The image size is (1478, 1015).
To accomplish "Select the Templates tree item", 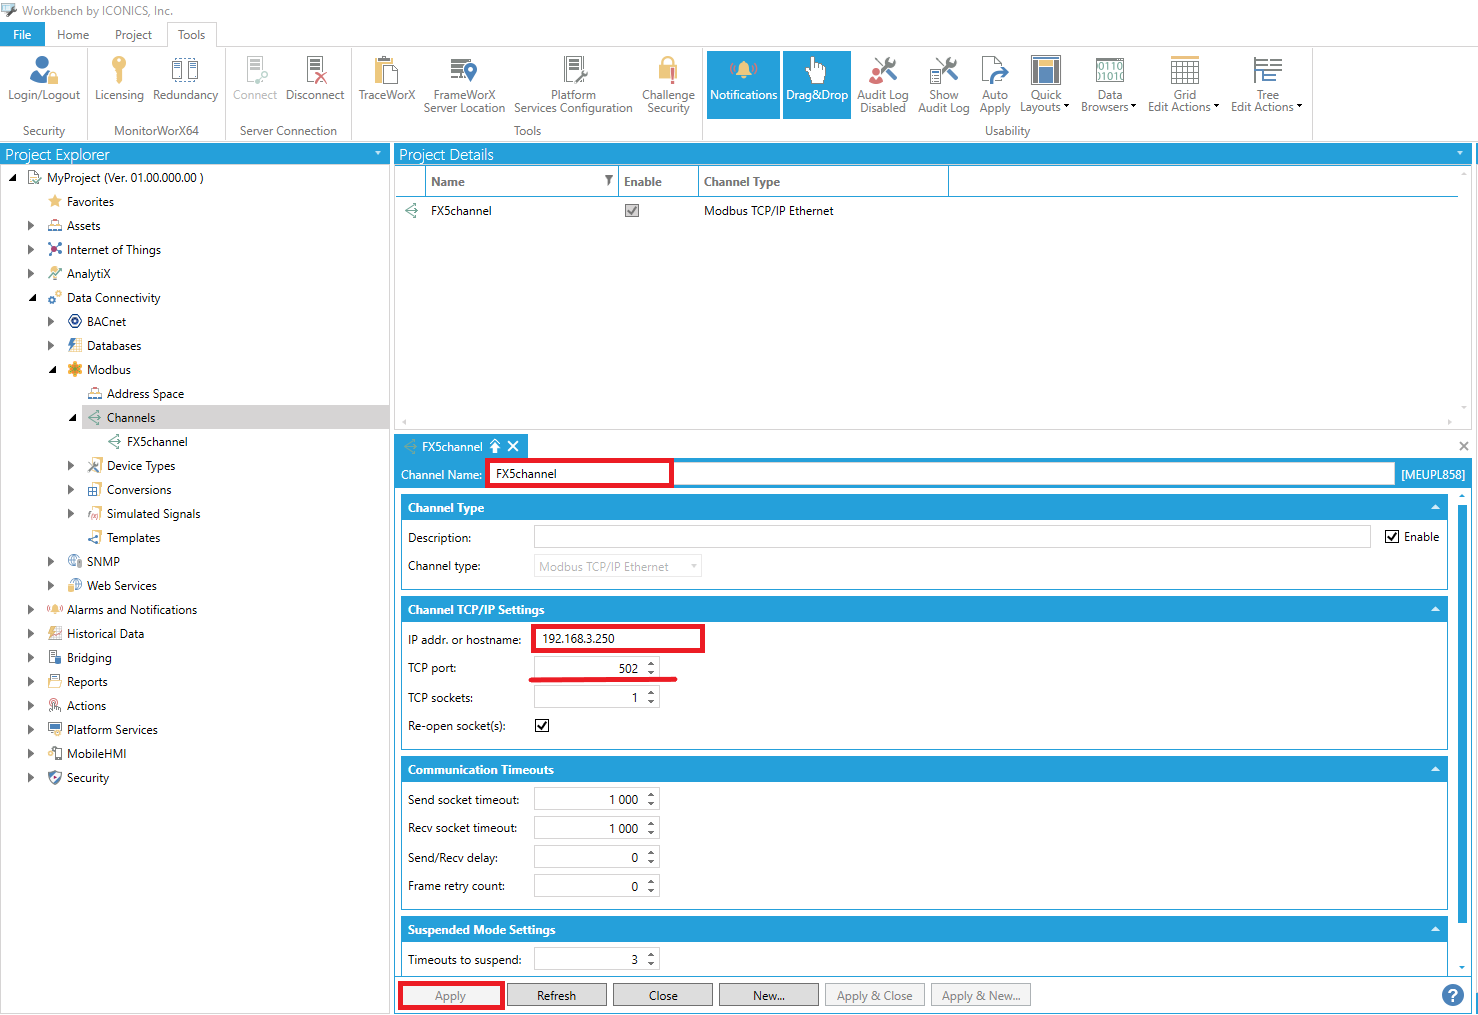I will (133, 538).
